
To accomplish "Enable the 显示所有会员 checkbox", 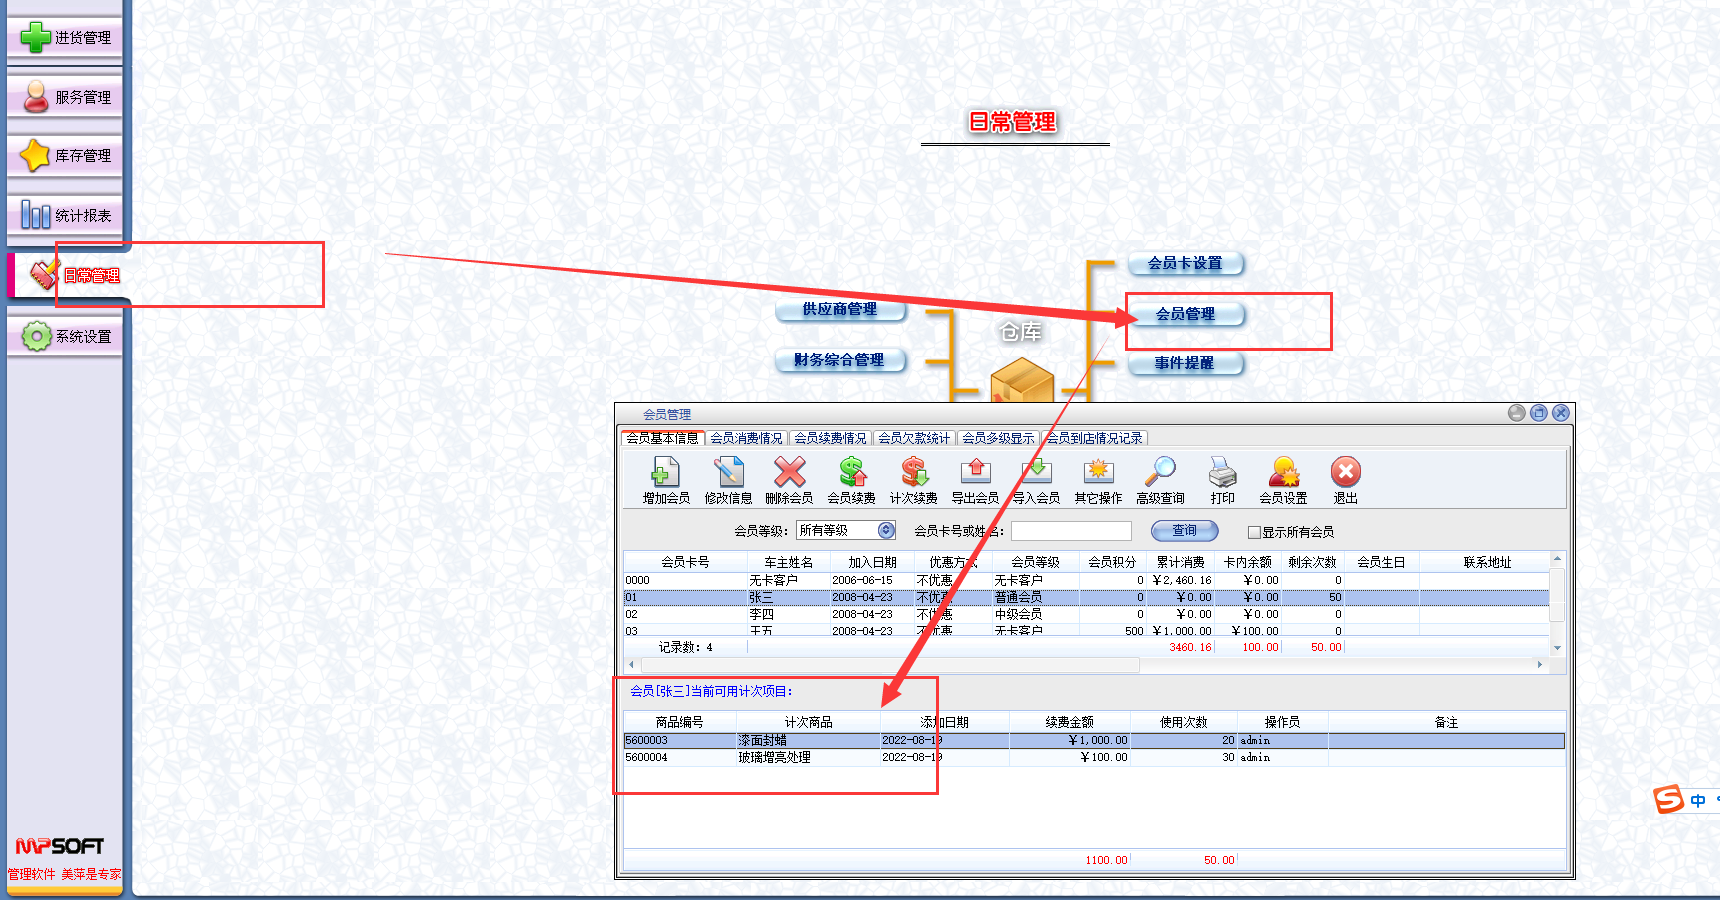I will [1254, 532].
